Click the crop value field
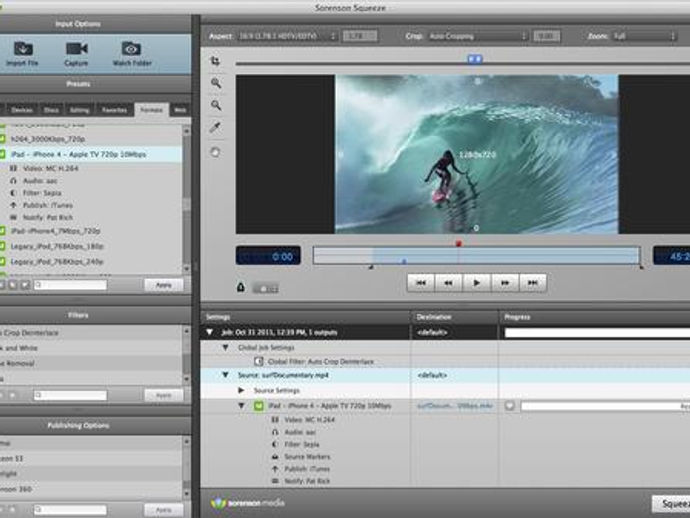This screenshot has height=518, width=690. pyautogui.click(x=547, y=36)
